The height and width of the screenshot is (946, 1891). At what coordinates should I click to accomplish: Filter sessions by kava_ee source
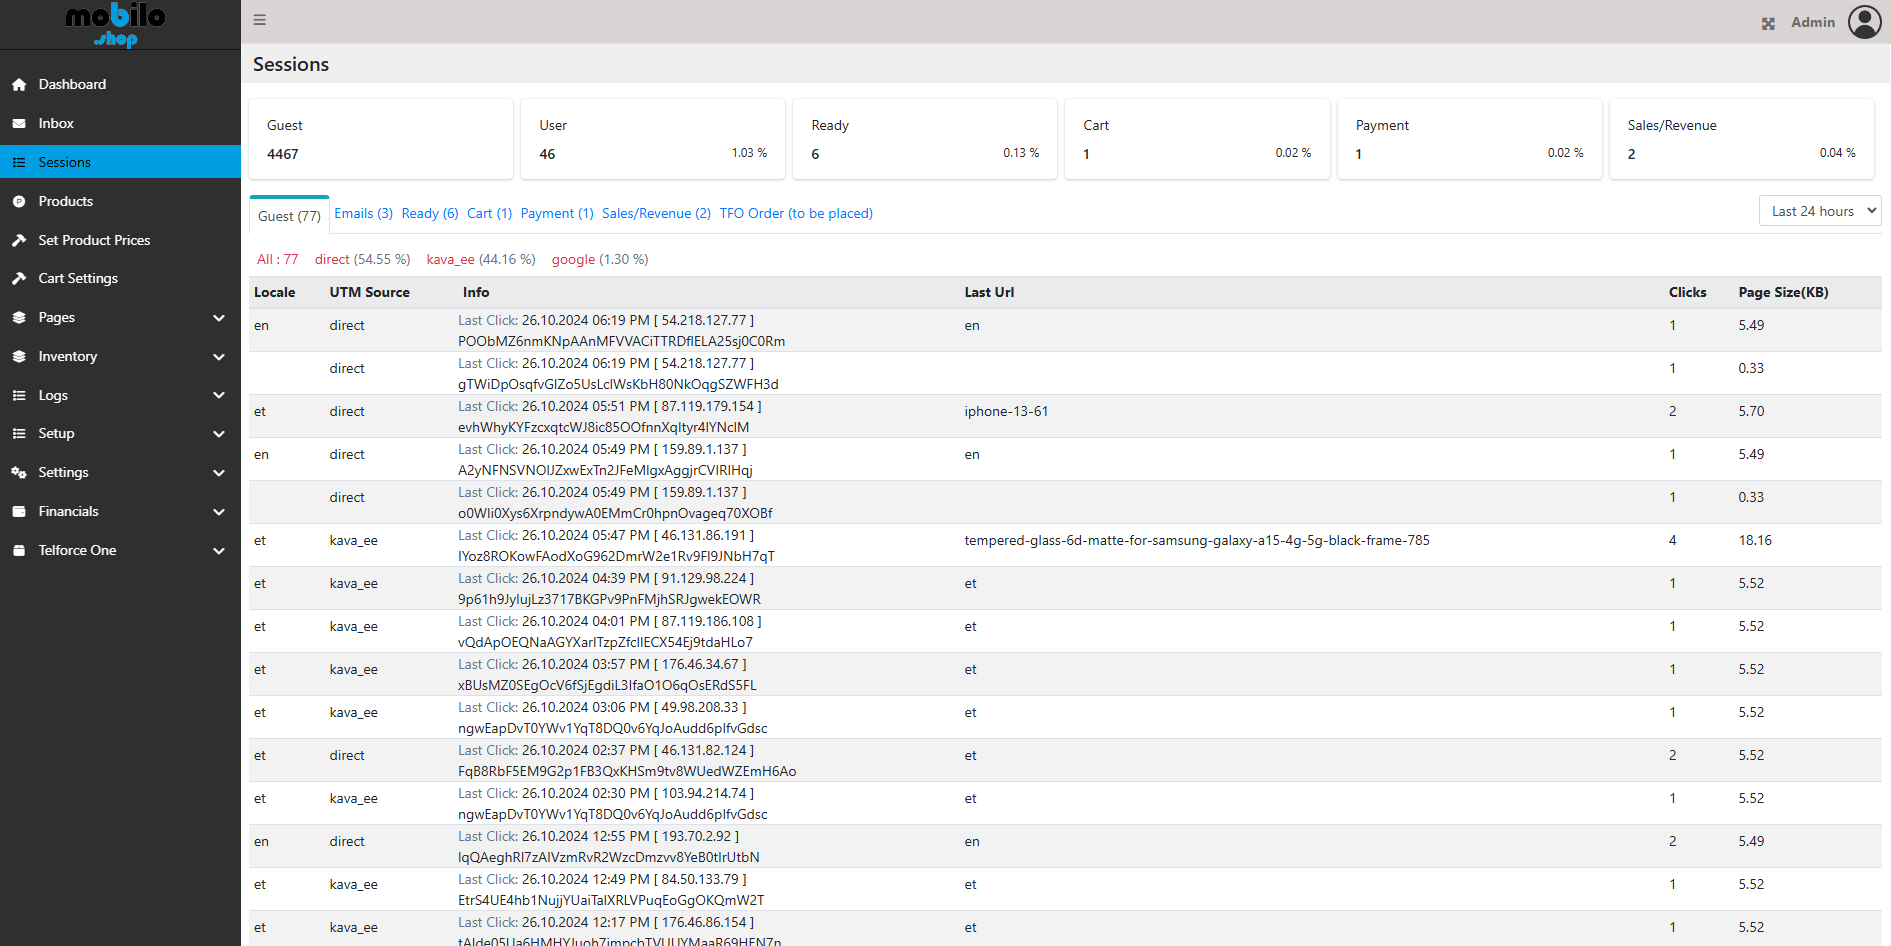[x=450, y=260]
